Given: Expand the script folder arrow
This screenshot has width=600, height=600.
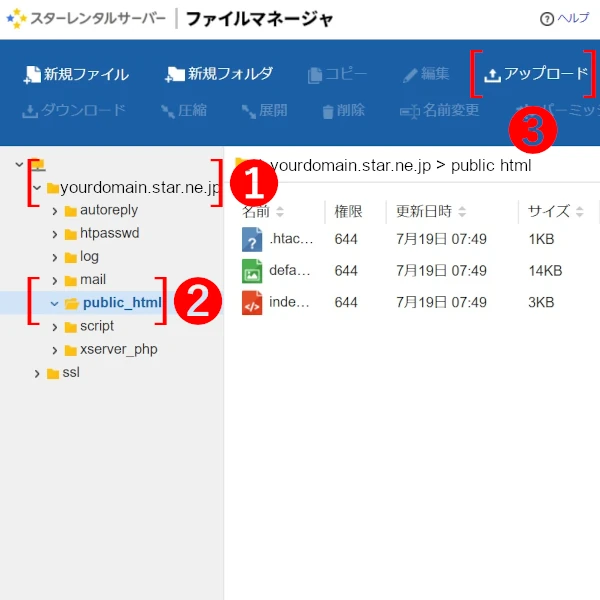Looking at the screenshot, I should click(55, 327).
